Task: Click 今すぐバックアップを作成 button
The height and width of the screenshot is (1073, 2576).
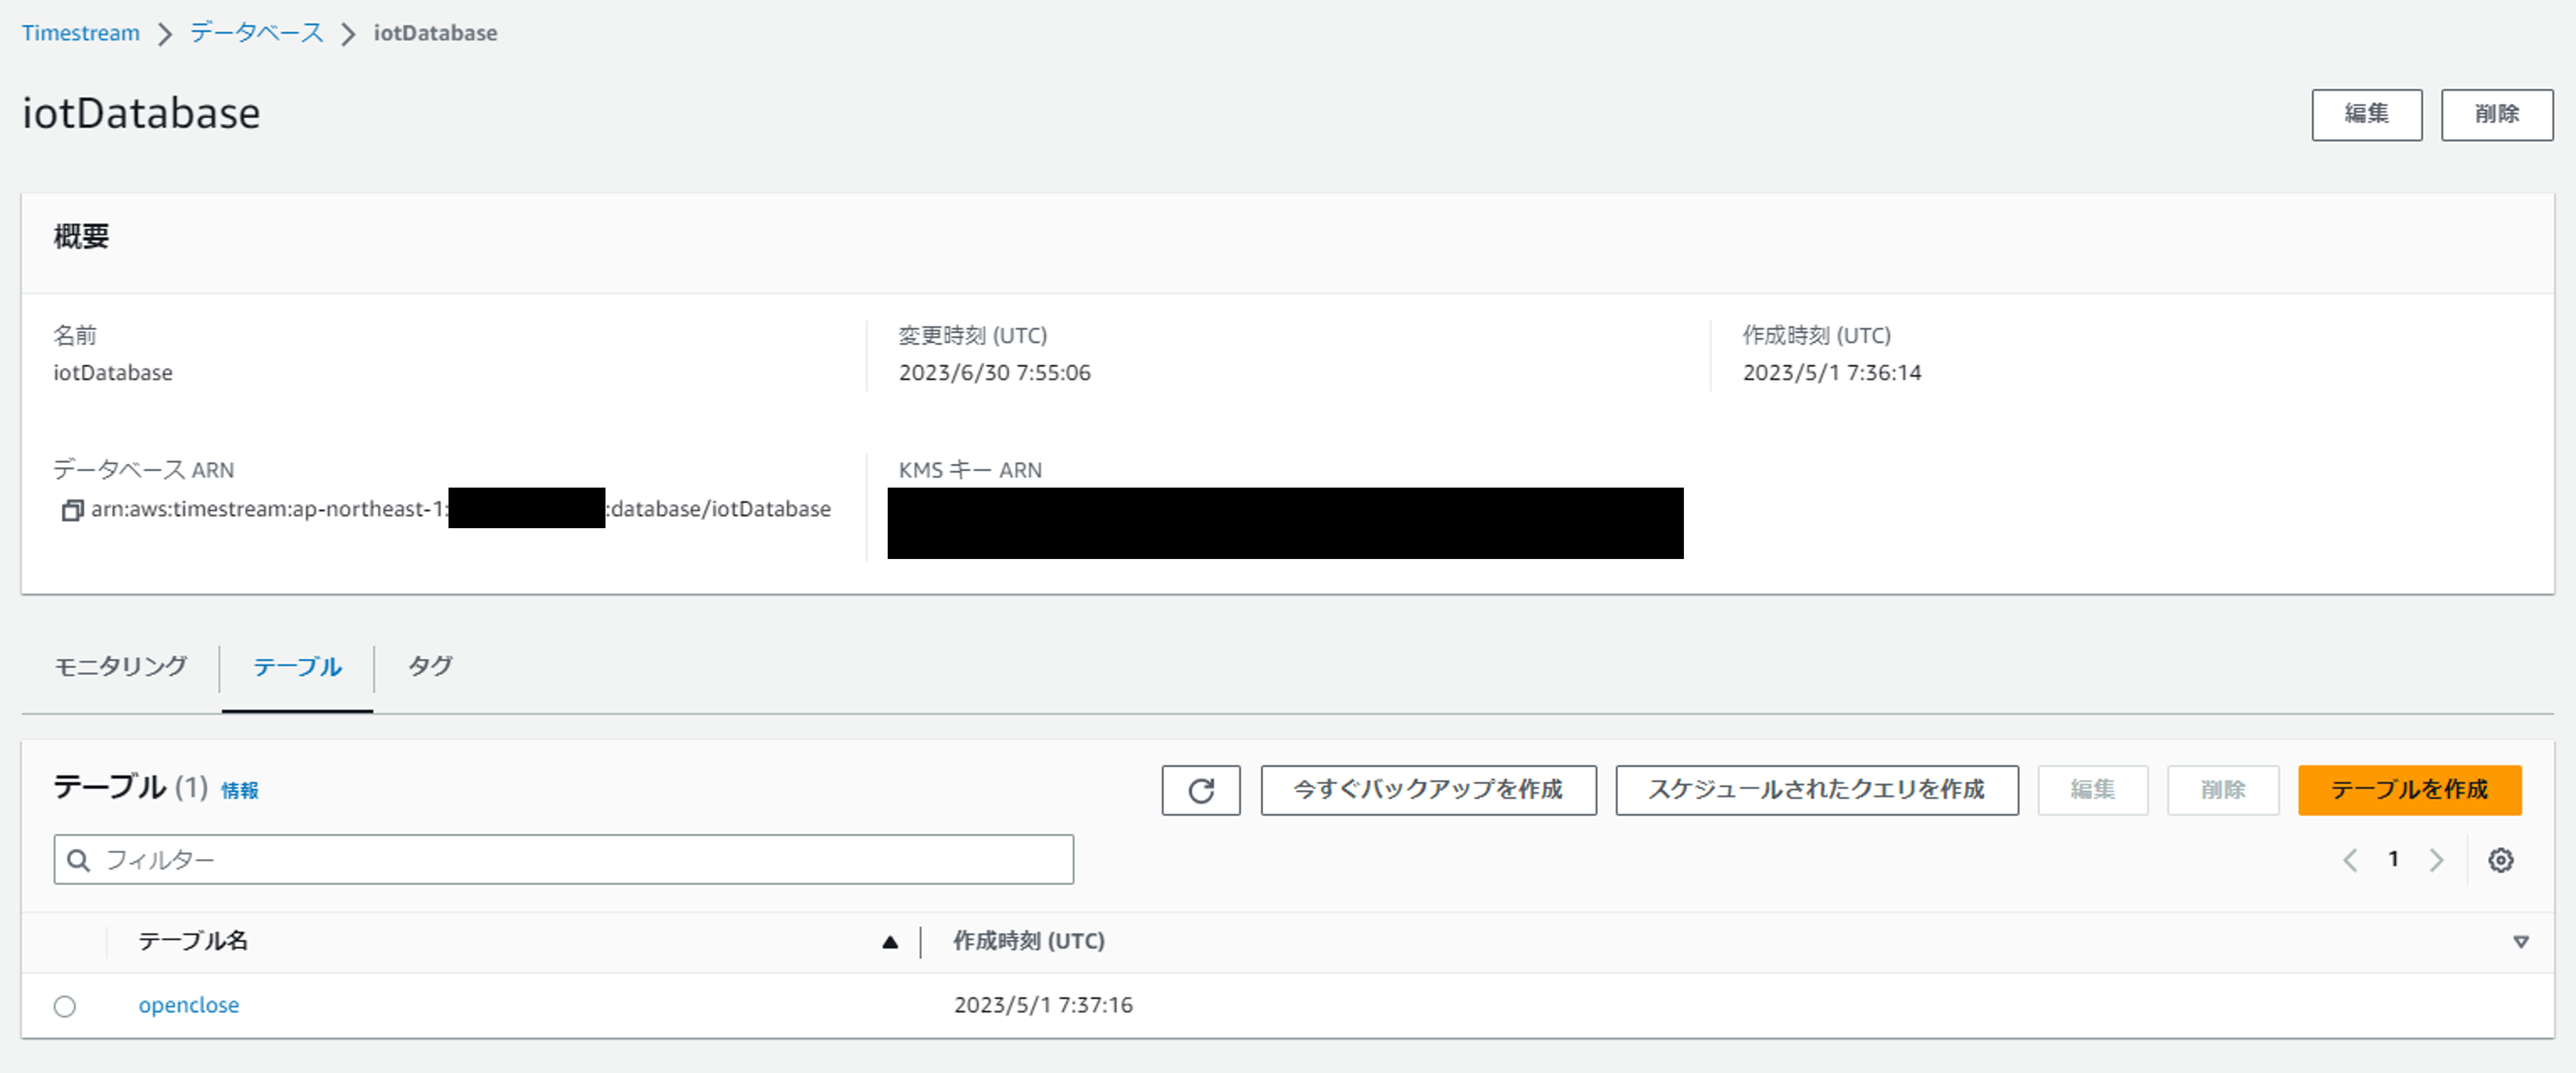Action: (1427, 790)
